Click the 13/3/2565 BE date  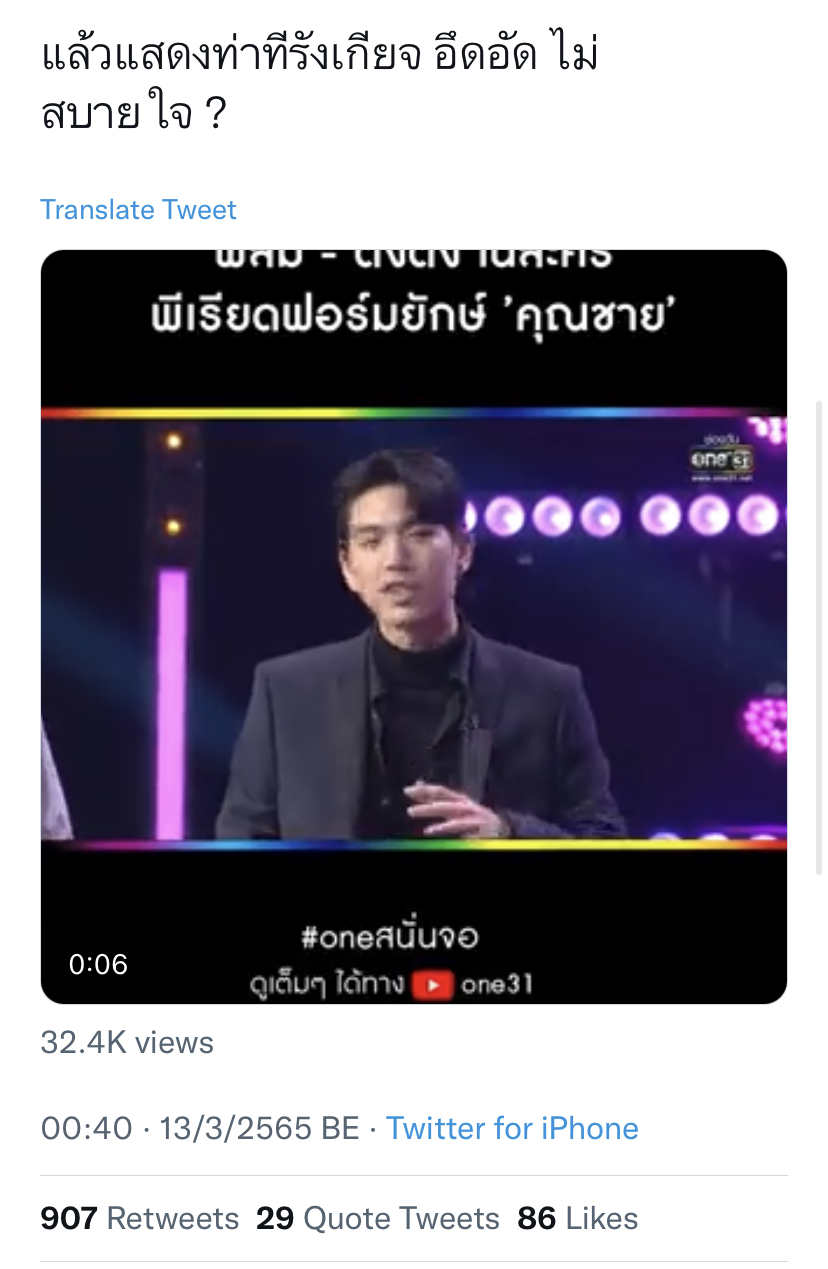(259, 1128)
